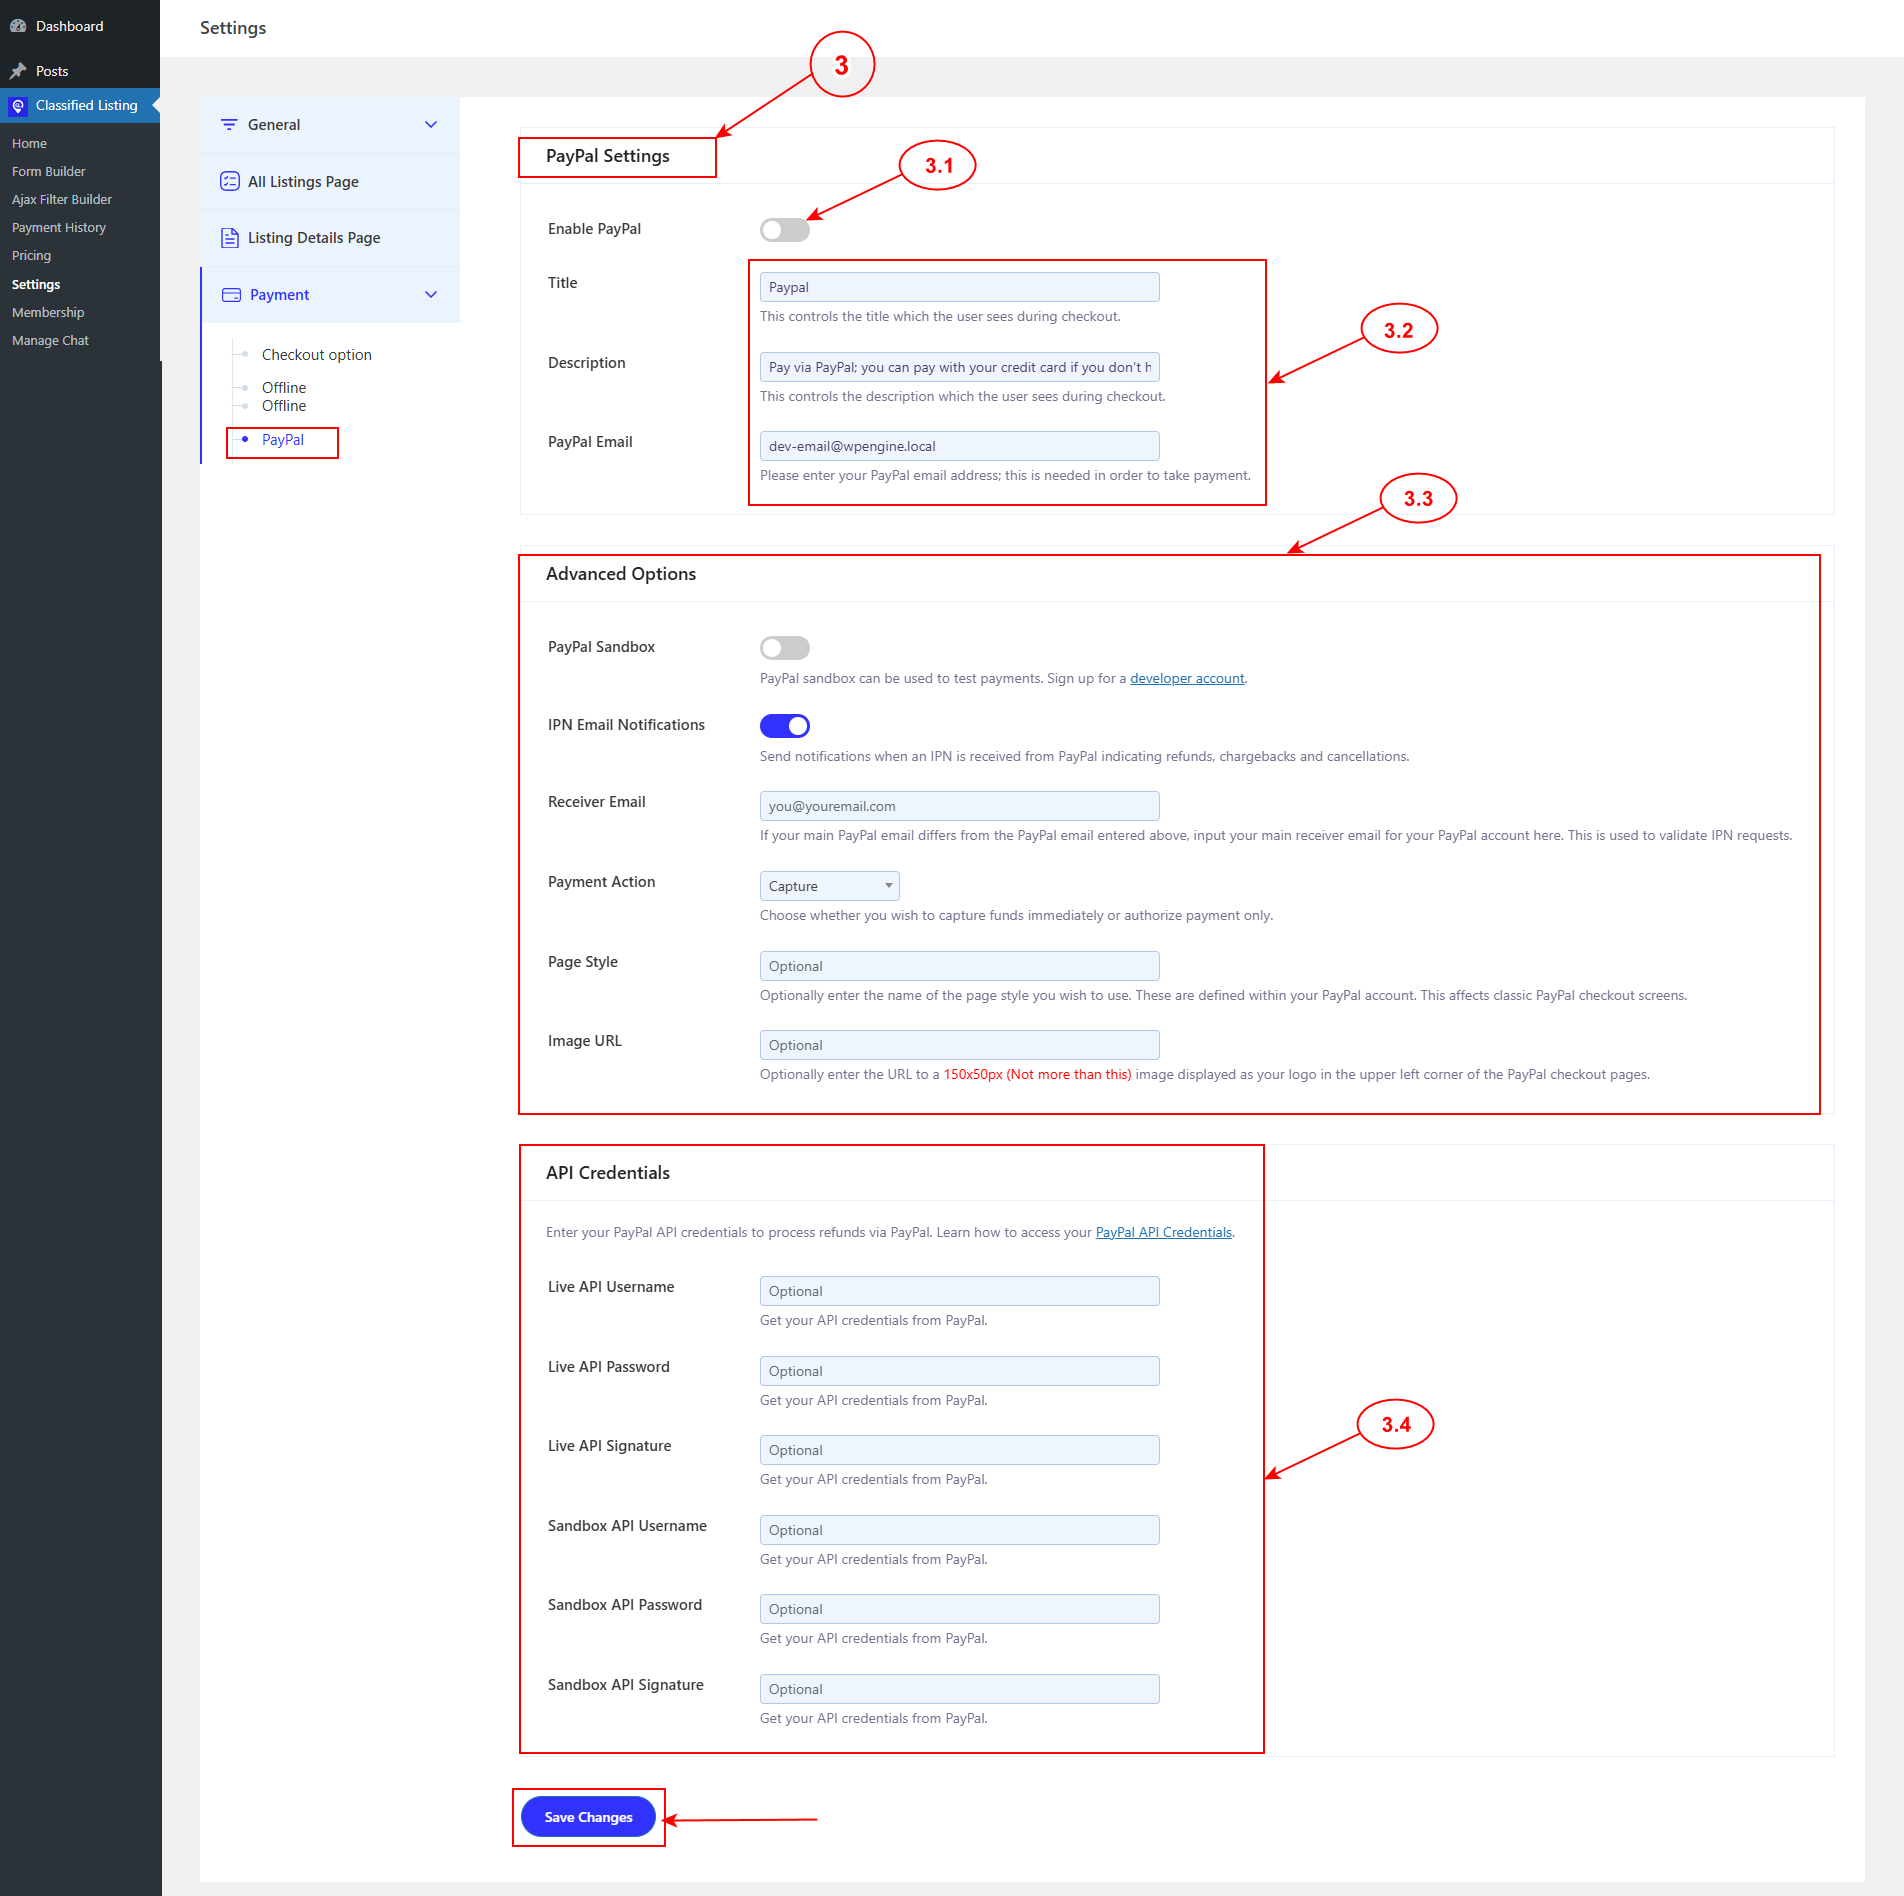Click the Settings item in sidebar

(x=36, y=285)
